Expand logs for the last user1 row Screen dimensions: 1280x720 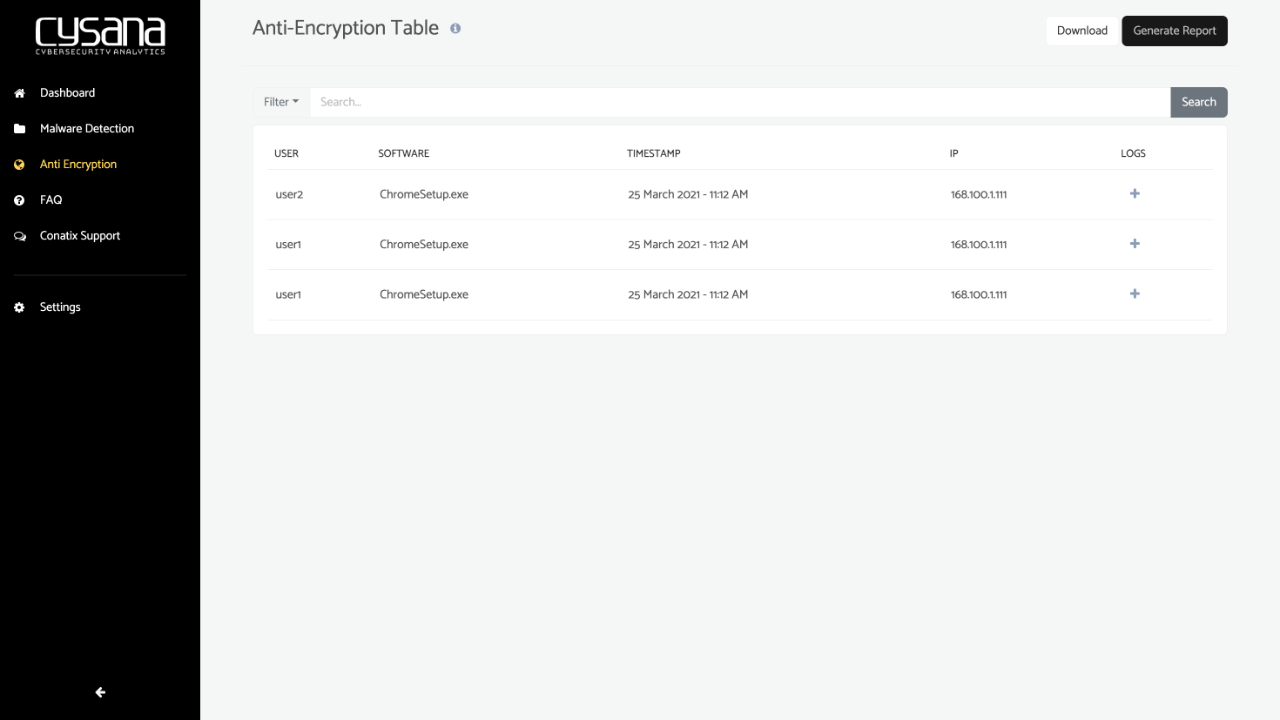(x=1134, y=294)
